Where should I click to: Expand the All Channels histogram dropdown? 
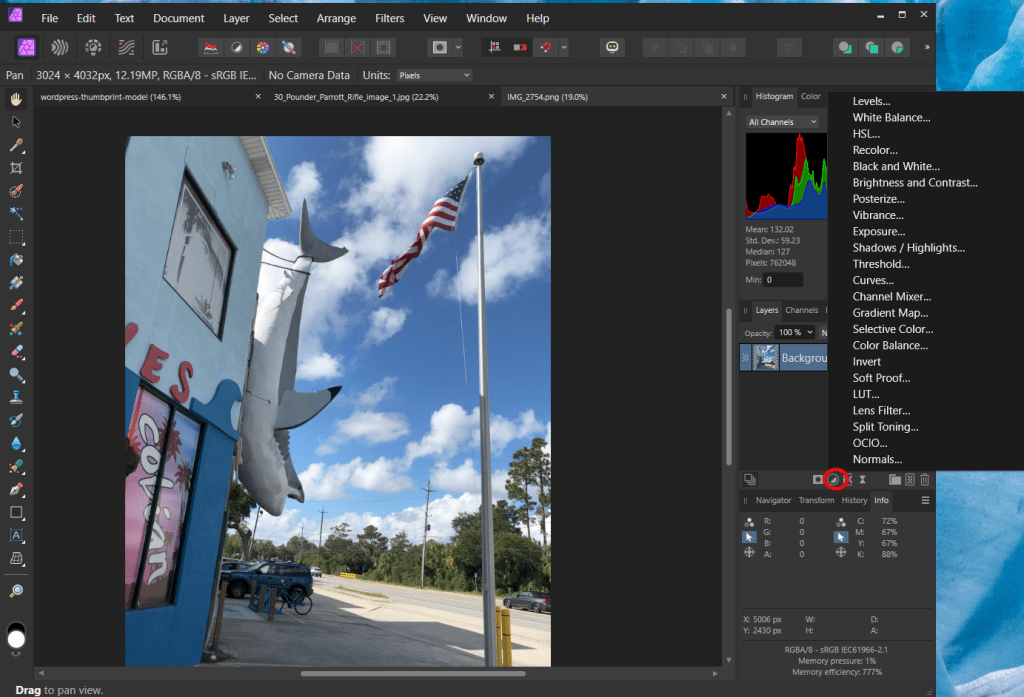[x=782, y=122]
